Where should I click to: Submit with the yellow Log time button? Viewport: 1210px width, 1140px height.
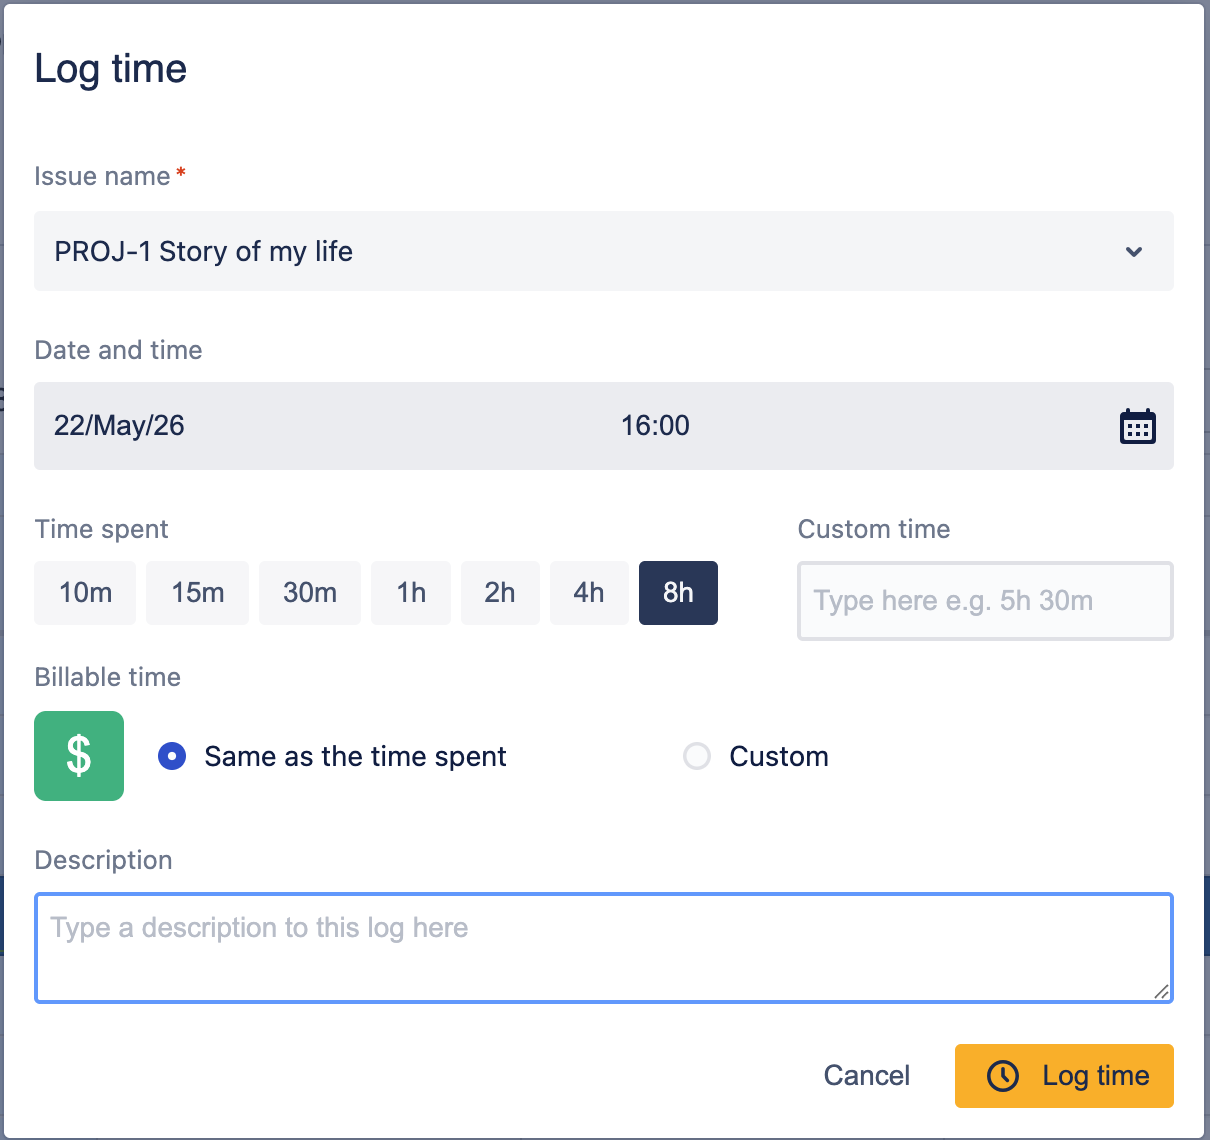tap(1064, 1076)
